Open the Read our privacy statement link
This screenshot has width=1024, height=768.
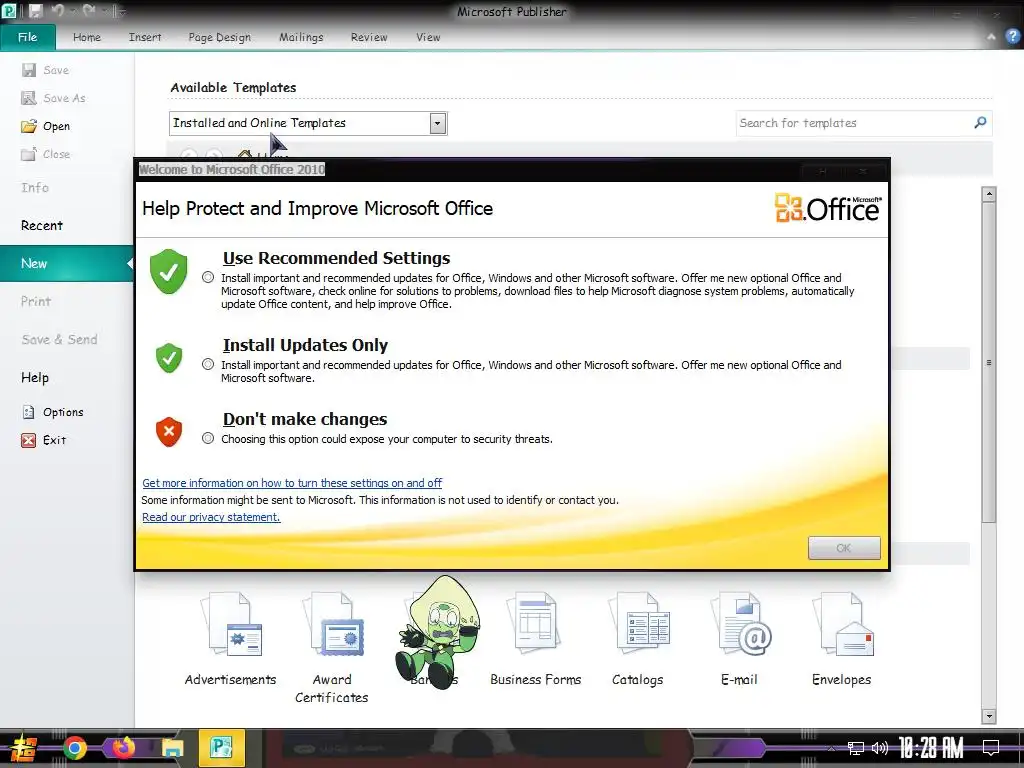coord(211,517)
